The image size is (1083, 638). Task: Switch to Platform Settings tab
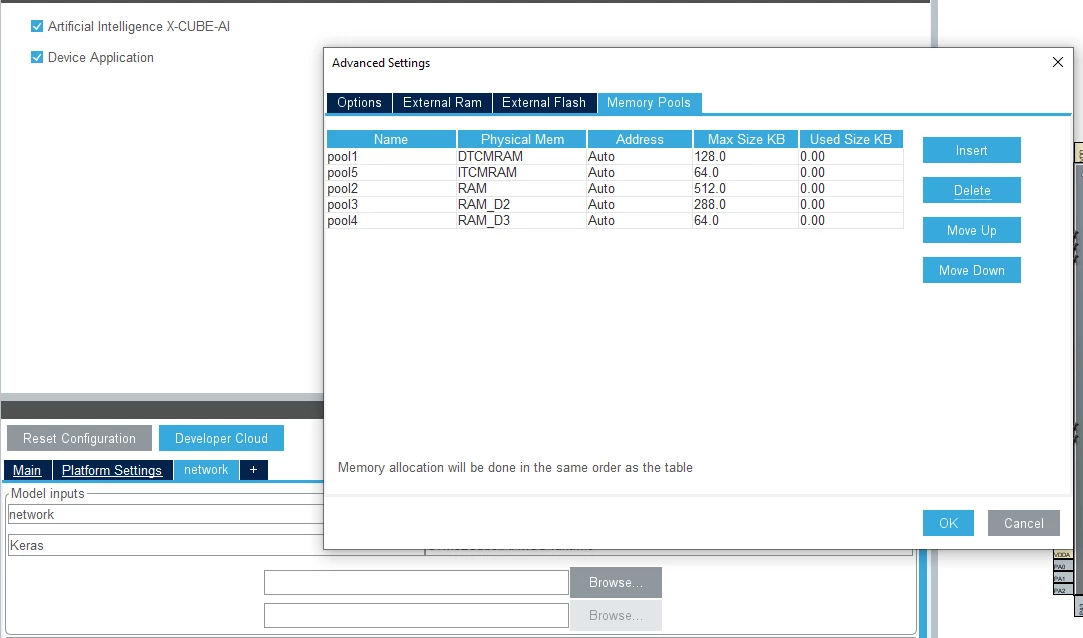click(x=112, y=470)
